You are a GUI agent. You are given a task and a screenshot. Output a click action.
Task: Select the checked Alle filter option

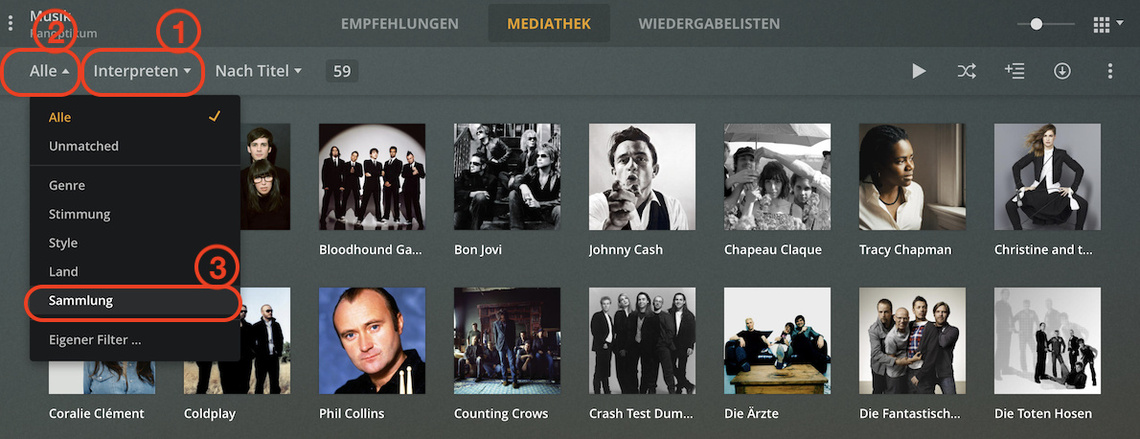point(135,117)
